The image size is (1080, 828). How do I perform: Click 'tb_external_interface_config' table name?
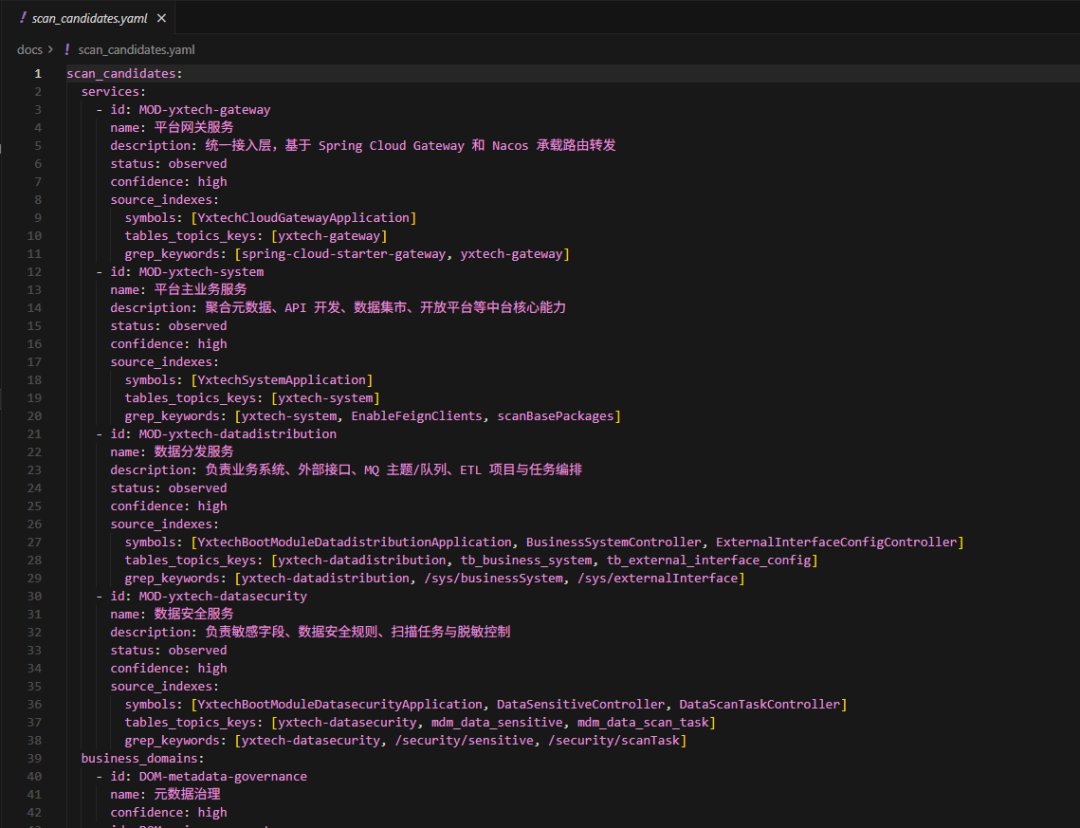click(709, 560)
